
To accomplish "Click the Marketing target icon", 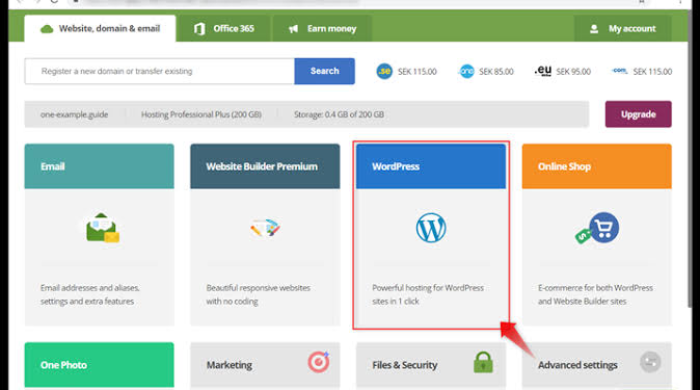I will point(318,362).
